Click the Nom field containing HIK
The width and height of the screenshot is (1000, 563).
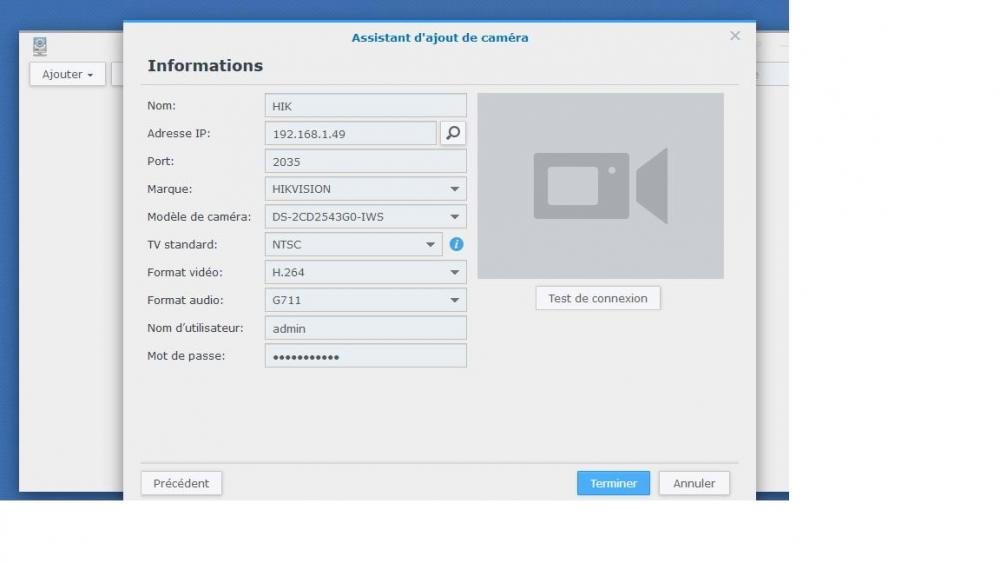coord(365,106)
